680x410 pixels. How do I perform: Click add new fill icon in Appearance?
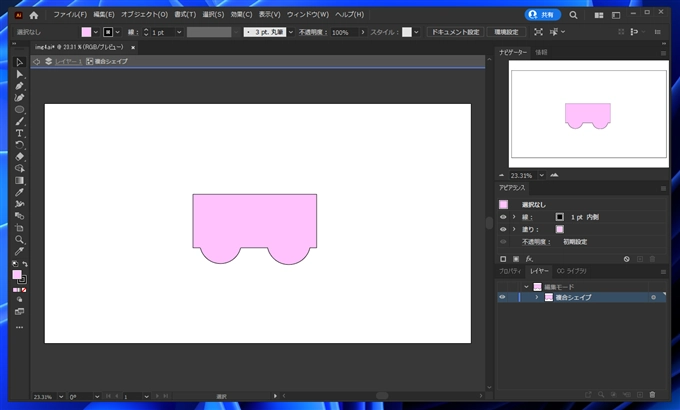click(516, 259)
